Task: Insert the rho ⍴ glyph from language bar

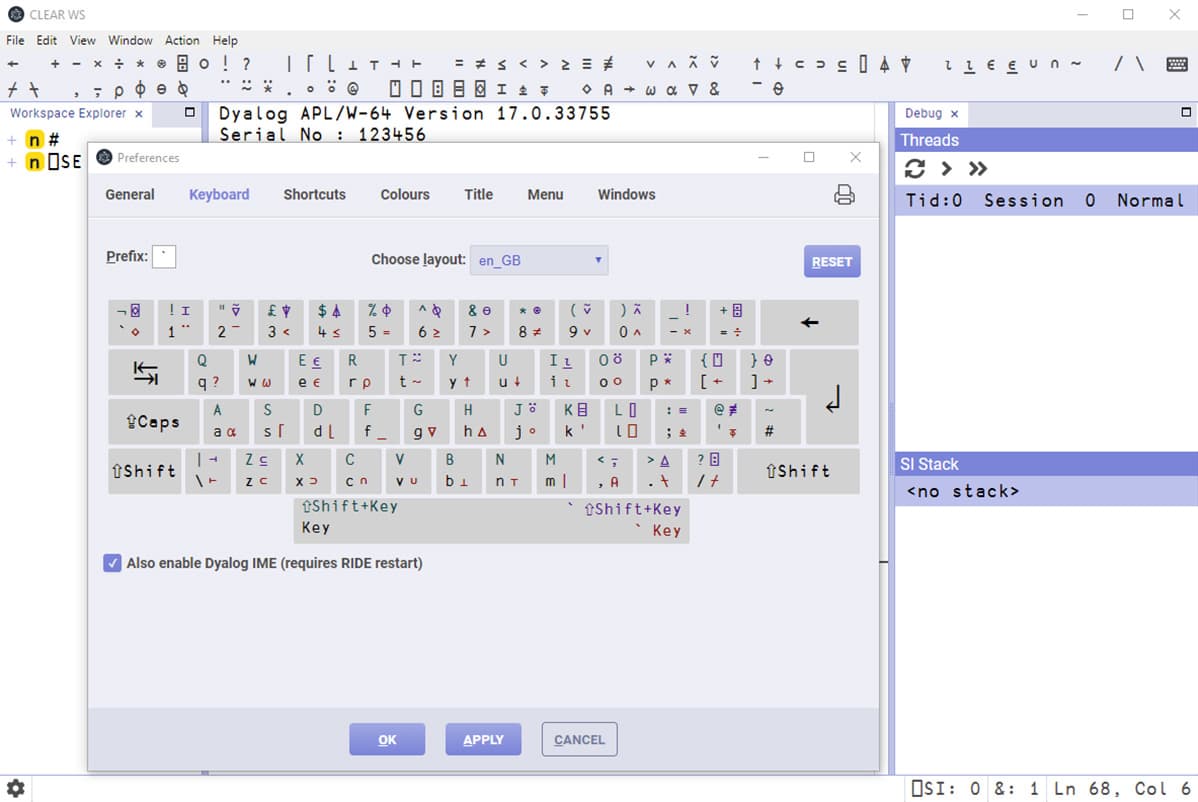Action: tap(118, 89)
